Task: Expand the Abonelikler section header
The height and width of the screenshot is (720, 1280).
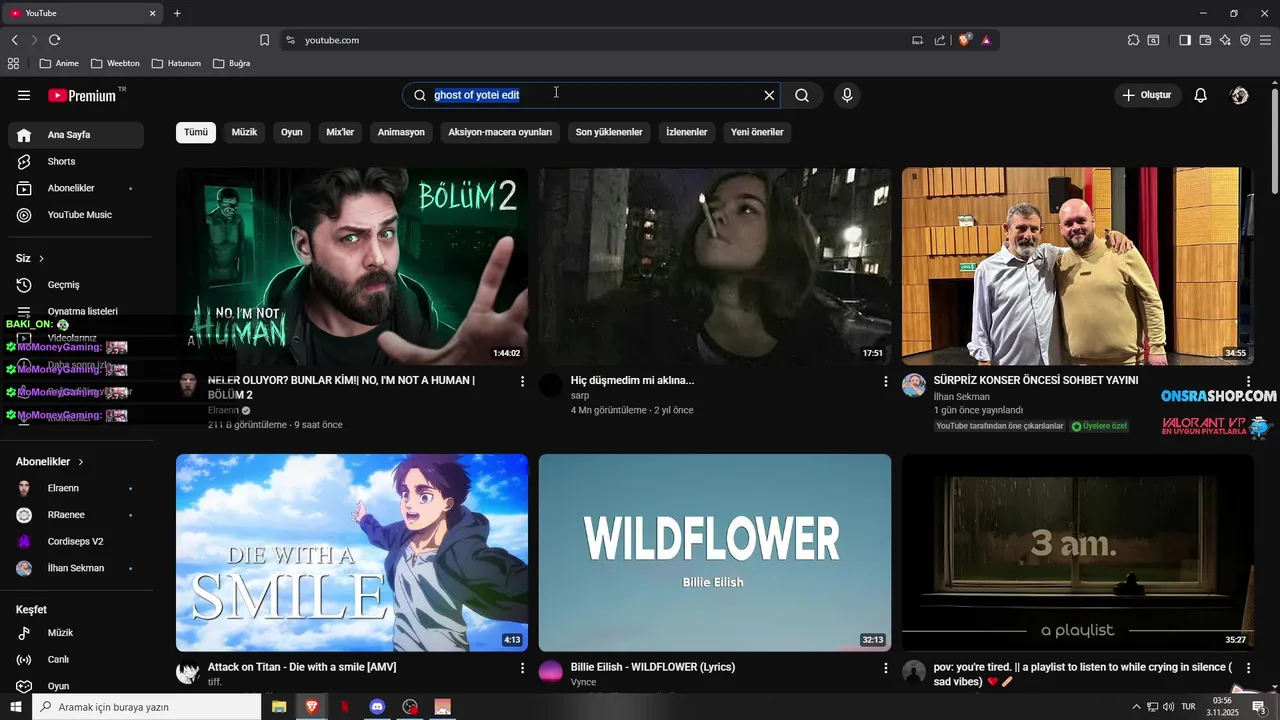Action: (50, 462)
